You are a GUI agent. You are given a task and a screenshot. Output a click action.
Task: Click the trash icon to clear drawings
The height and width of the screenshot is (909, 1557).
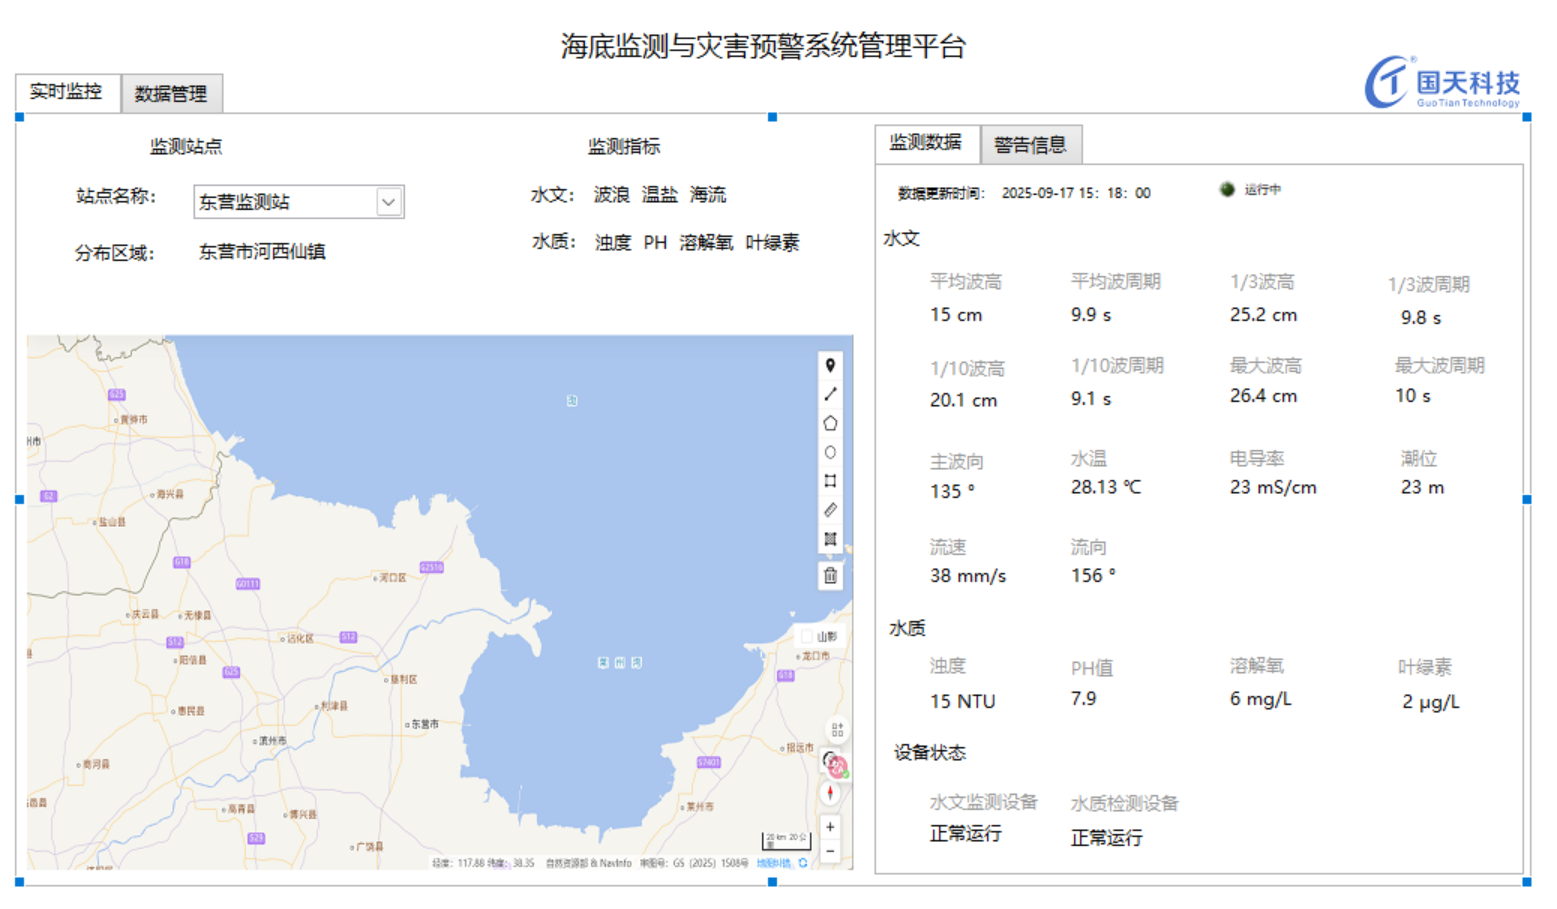coord(830,575)
